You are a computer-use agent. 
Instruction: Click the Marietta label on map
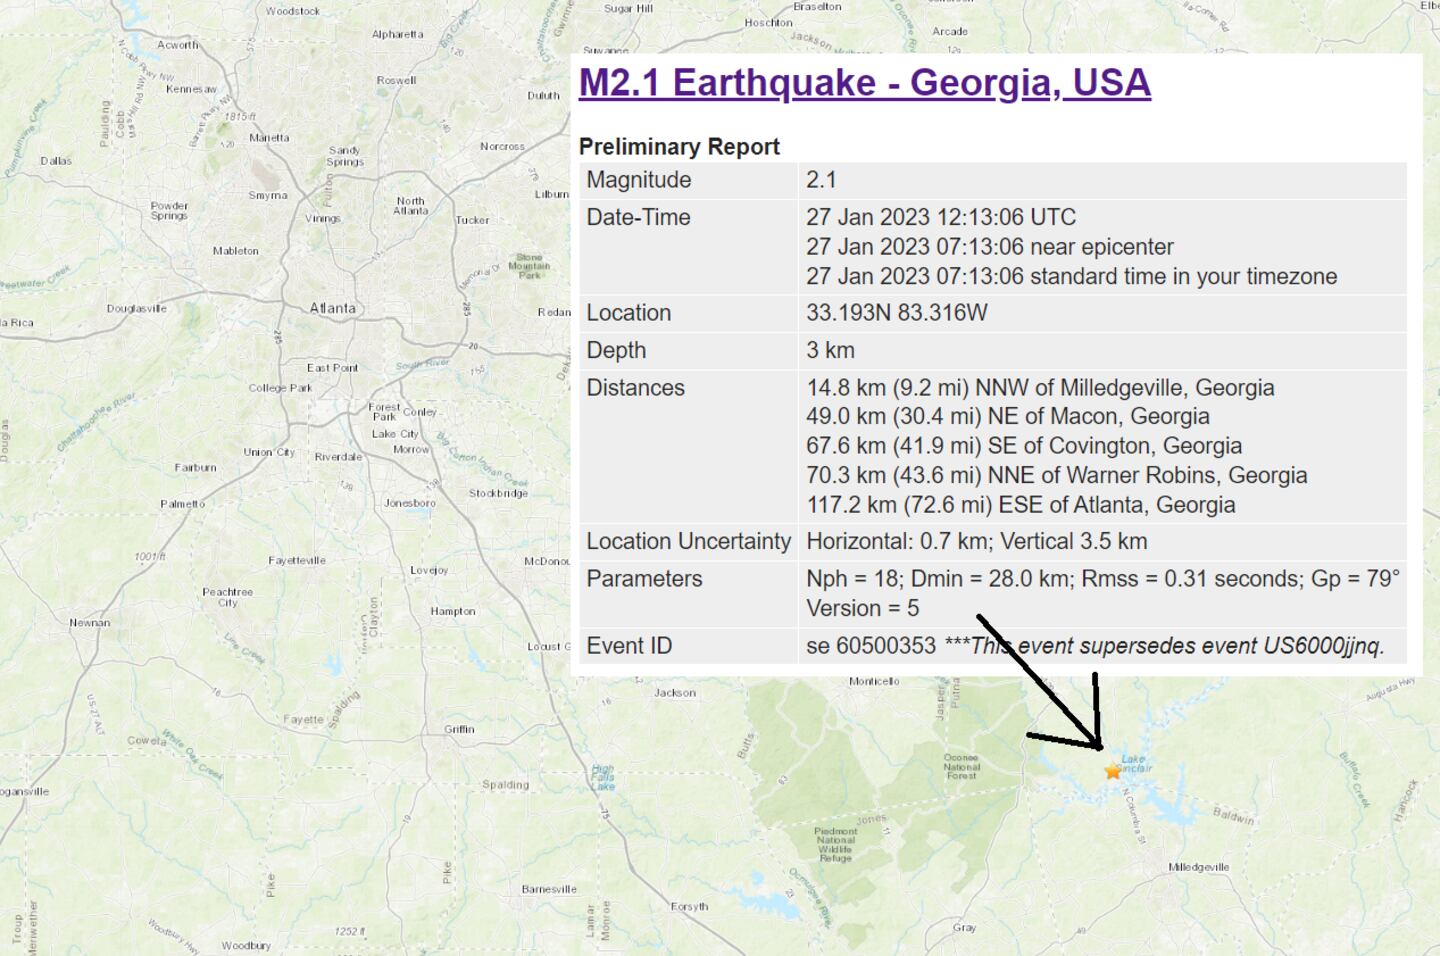click(x=269, y=138)
